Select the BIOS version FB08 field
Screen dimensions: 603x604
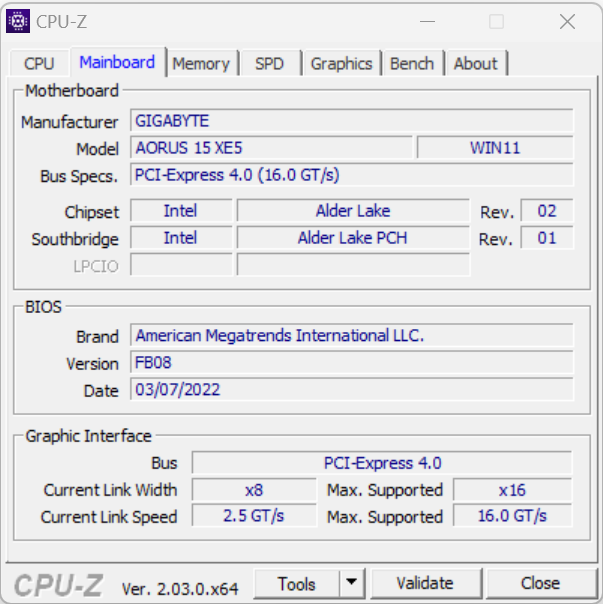tap(351, 362)
